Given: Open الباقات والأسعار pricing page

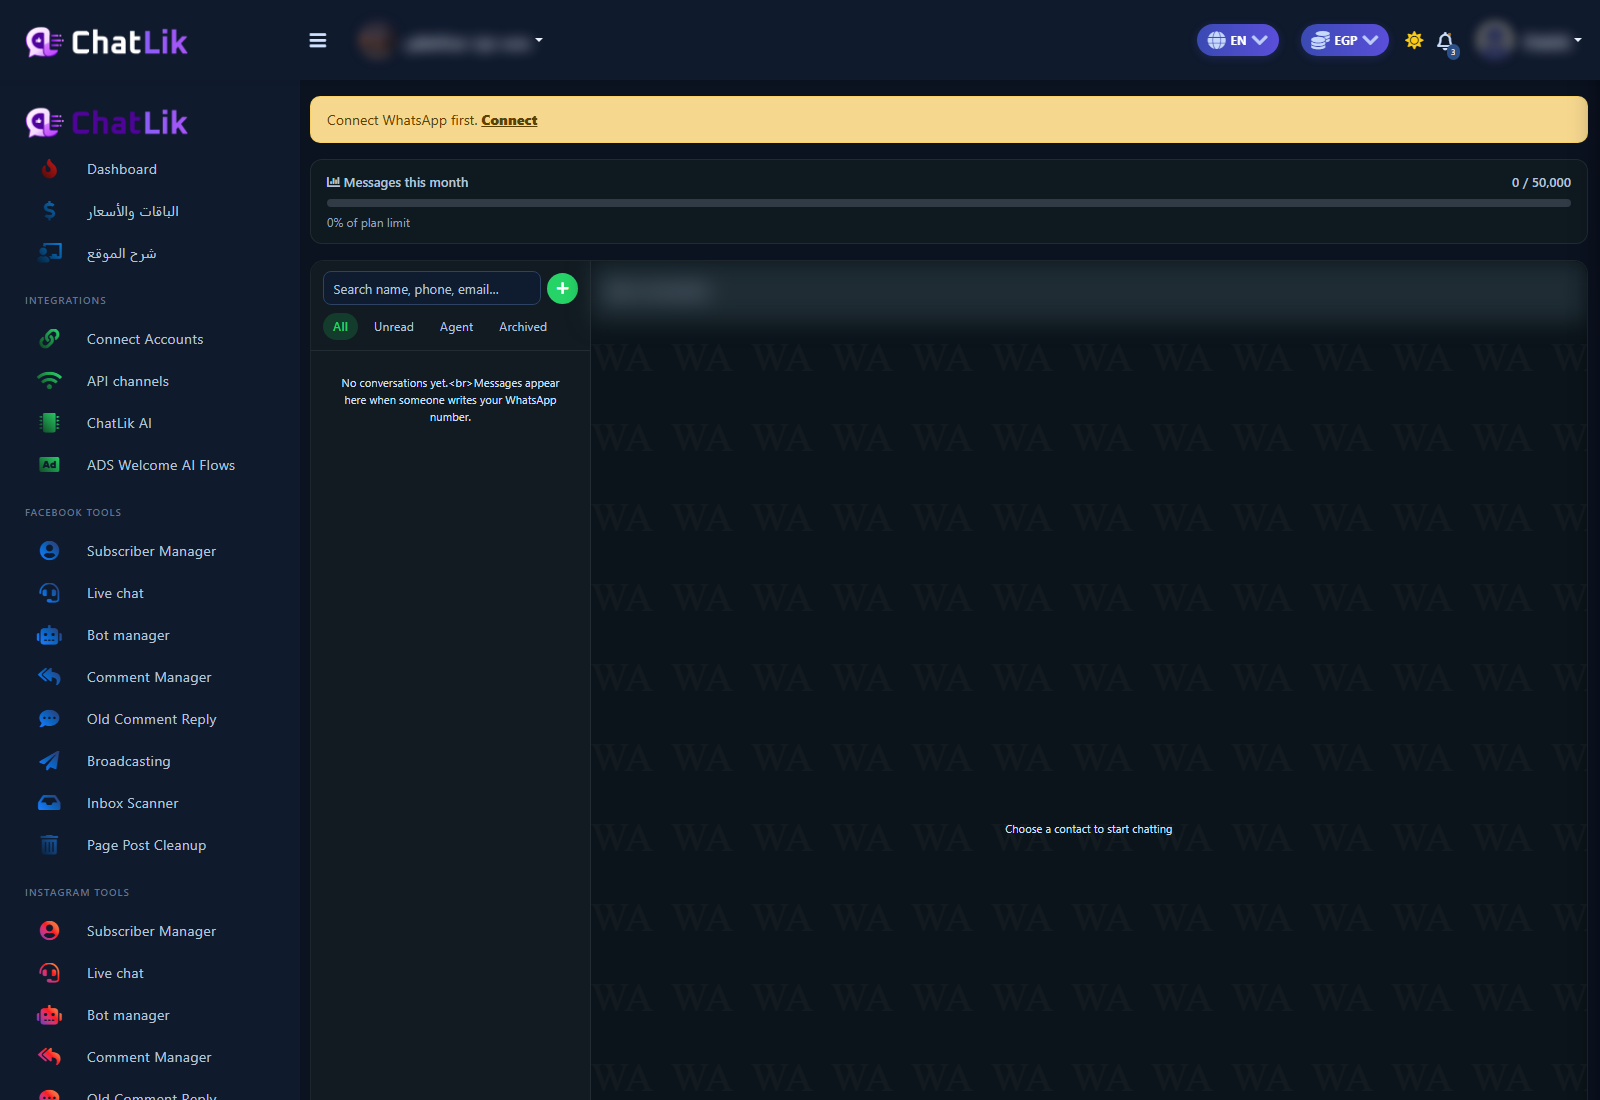Looking at the screenshot, I should [x=133, y=211].
